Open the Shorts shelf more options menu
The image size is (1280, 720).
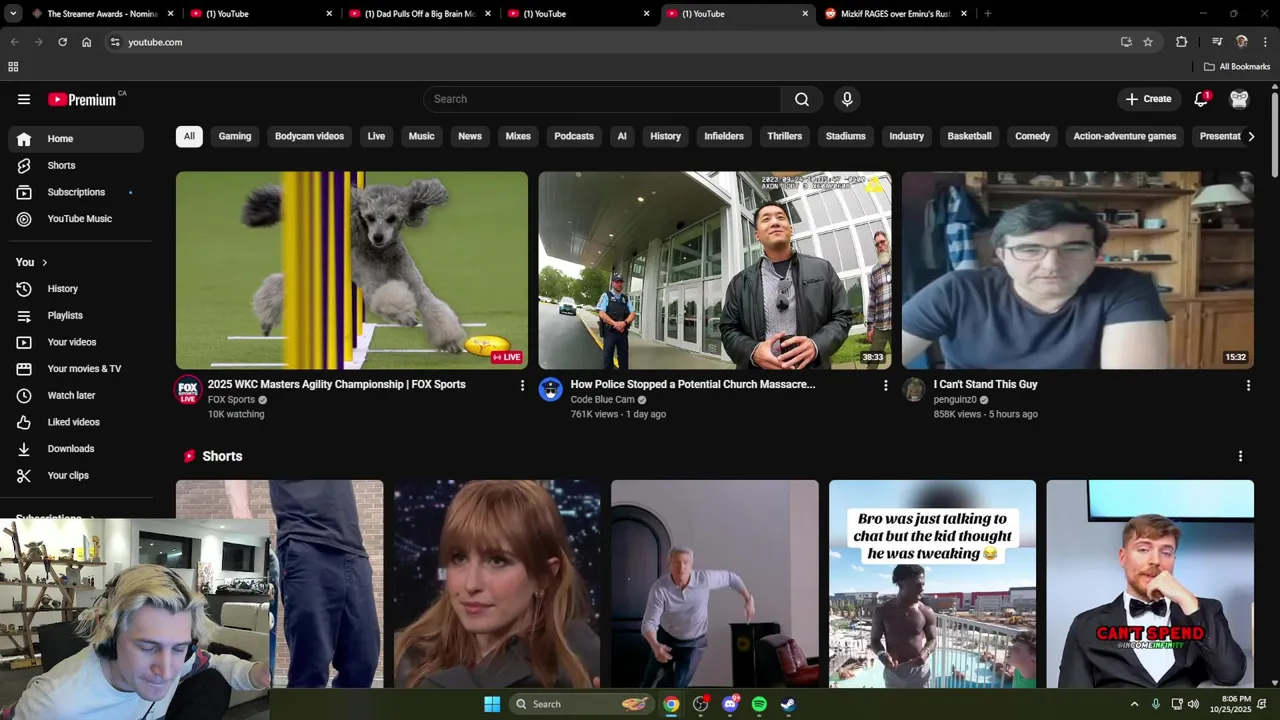pyautogui.click(x=1240, y=456)
